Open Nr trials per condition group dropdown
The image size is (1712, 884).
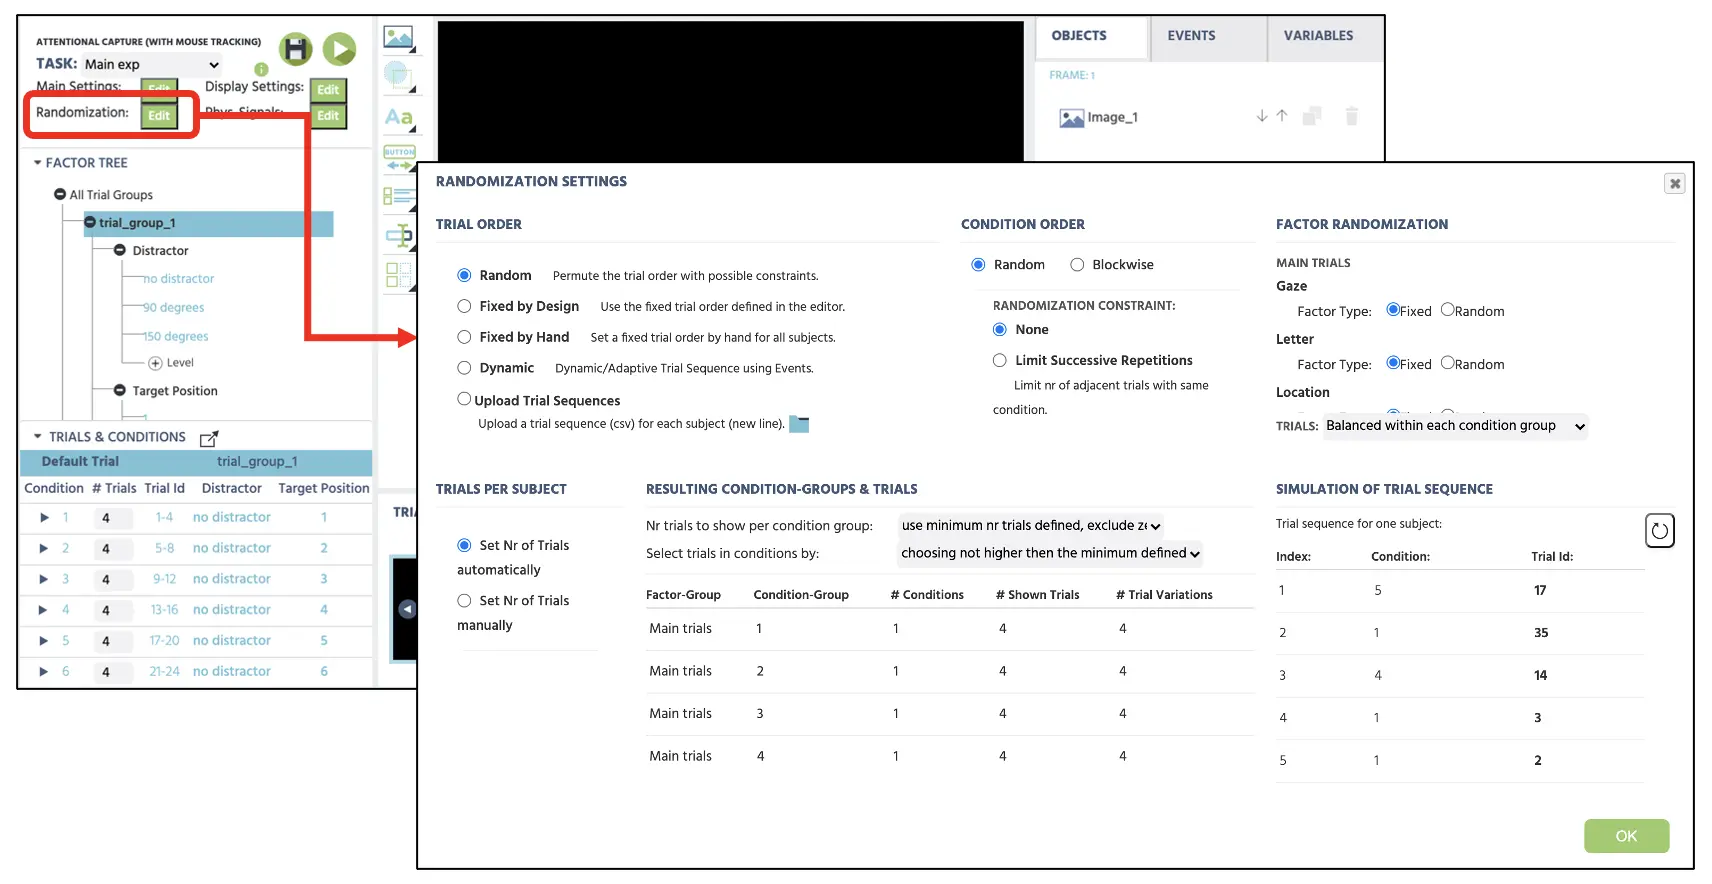(x=1030, y=526)
